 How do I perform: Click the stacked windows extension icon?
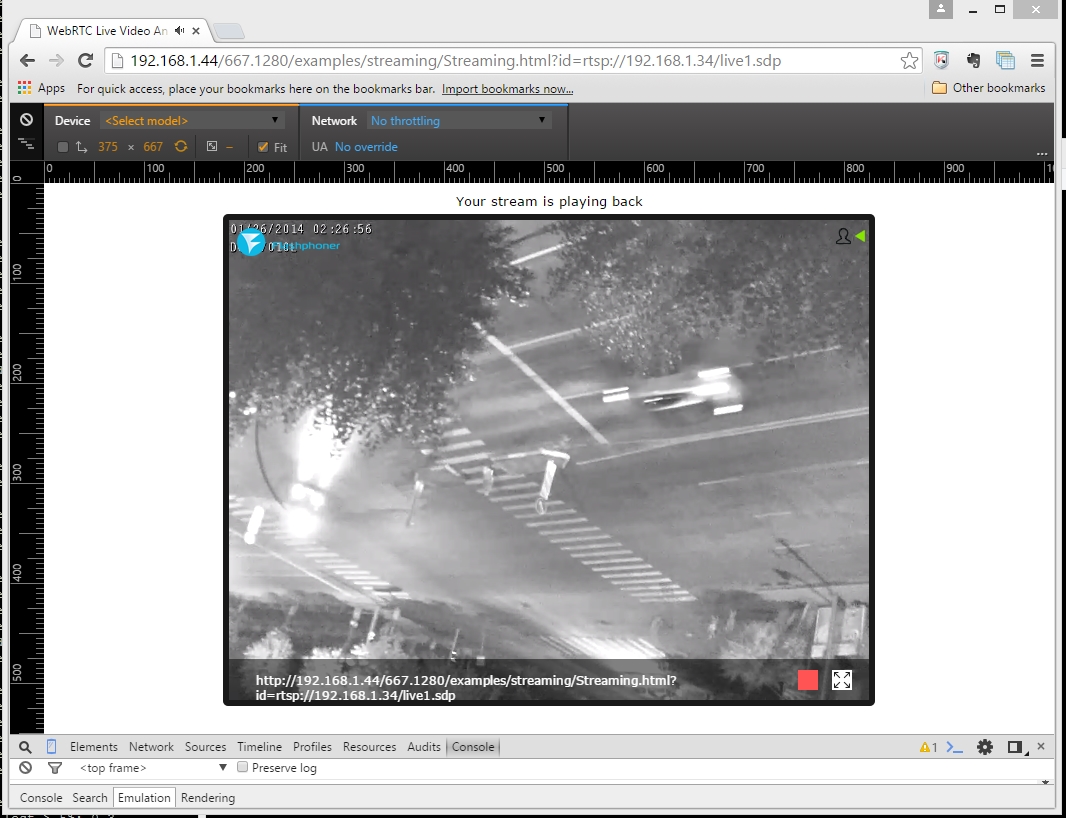pyautogui.click(x=1005, y=61)
